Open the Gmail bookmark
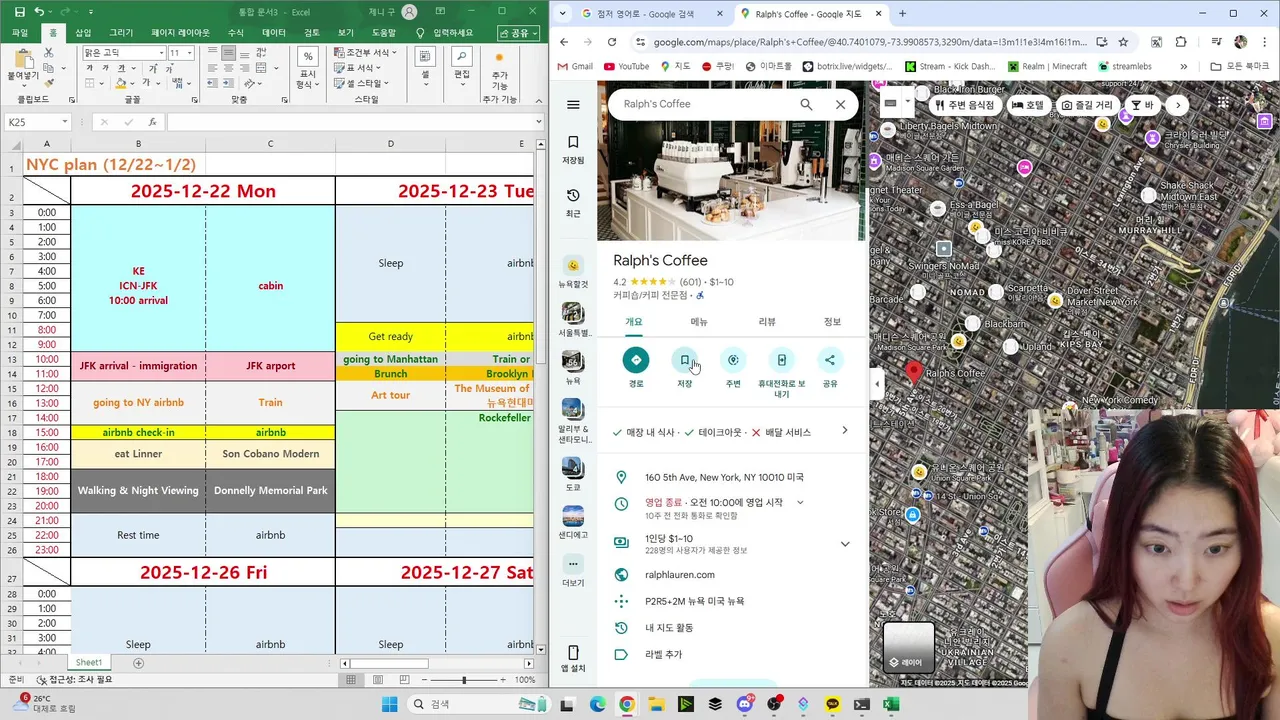The image size is (1280, 720). [574, 67]
